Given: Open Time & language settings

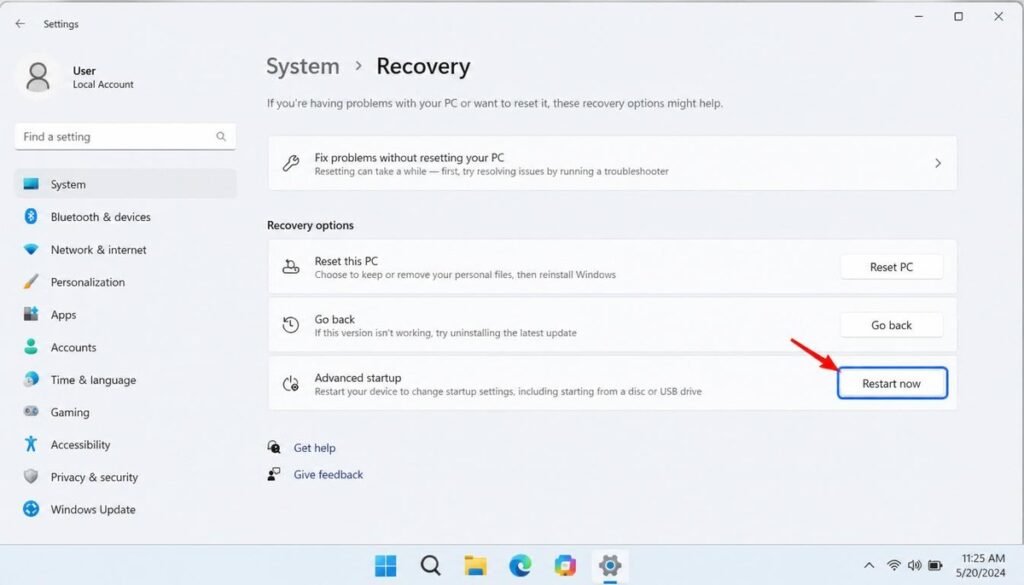Looking at the screenshot, I should coord(125,380).
